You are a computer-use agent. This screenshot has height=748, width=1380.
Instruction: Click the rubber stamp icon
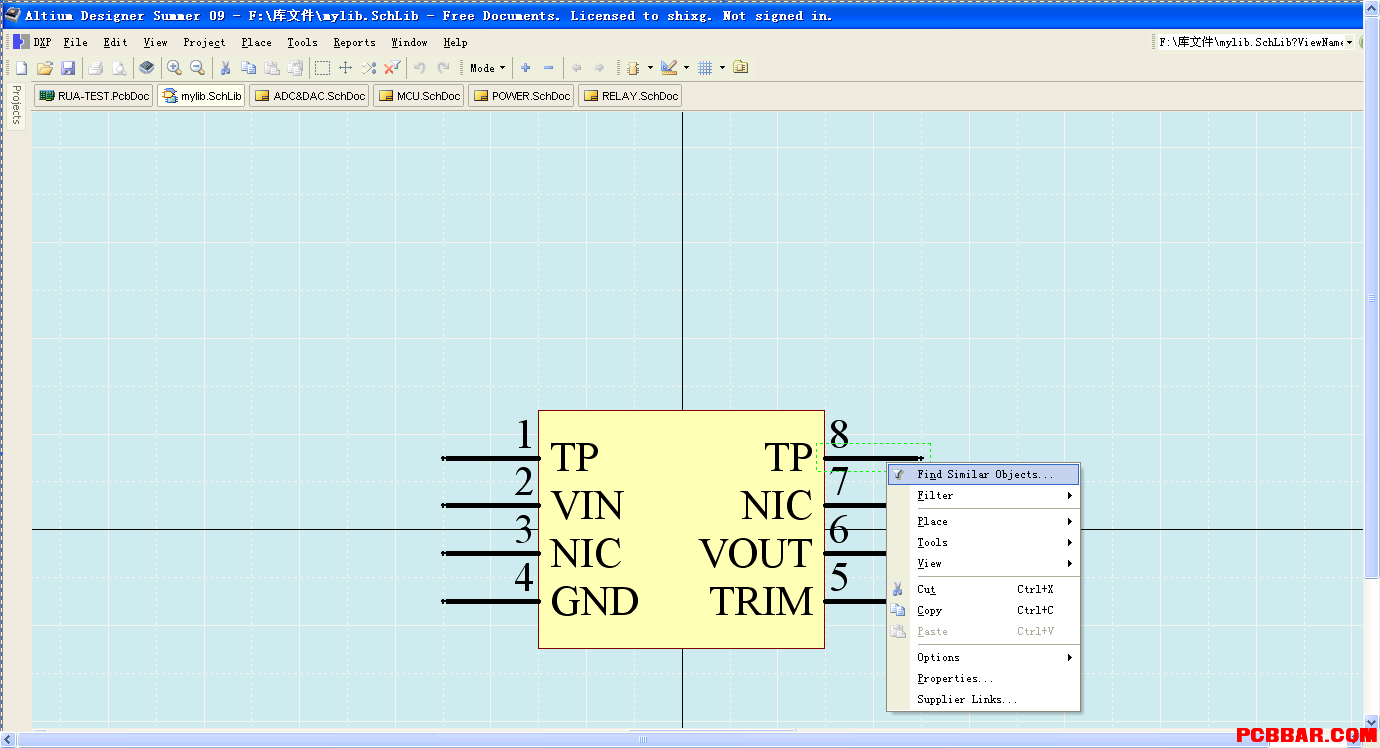point(295,68)
